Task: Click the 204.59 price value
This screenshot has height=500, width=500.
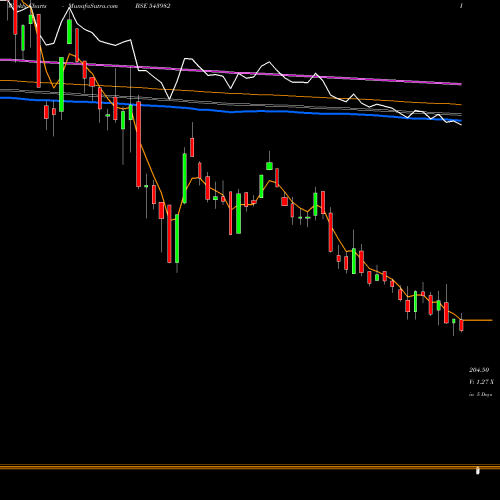Action: (x=479, y=370)
